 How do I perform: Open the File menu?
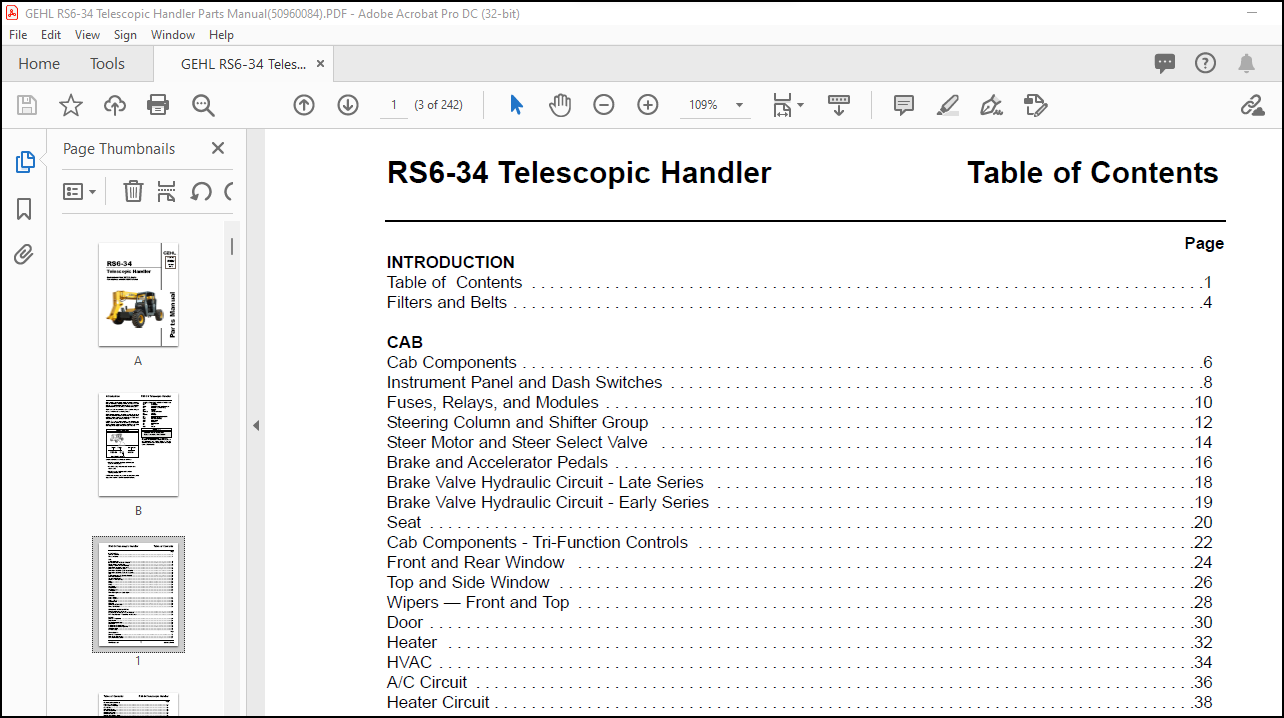point(18,34)
